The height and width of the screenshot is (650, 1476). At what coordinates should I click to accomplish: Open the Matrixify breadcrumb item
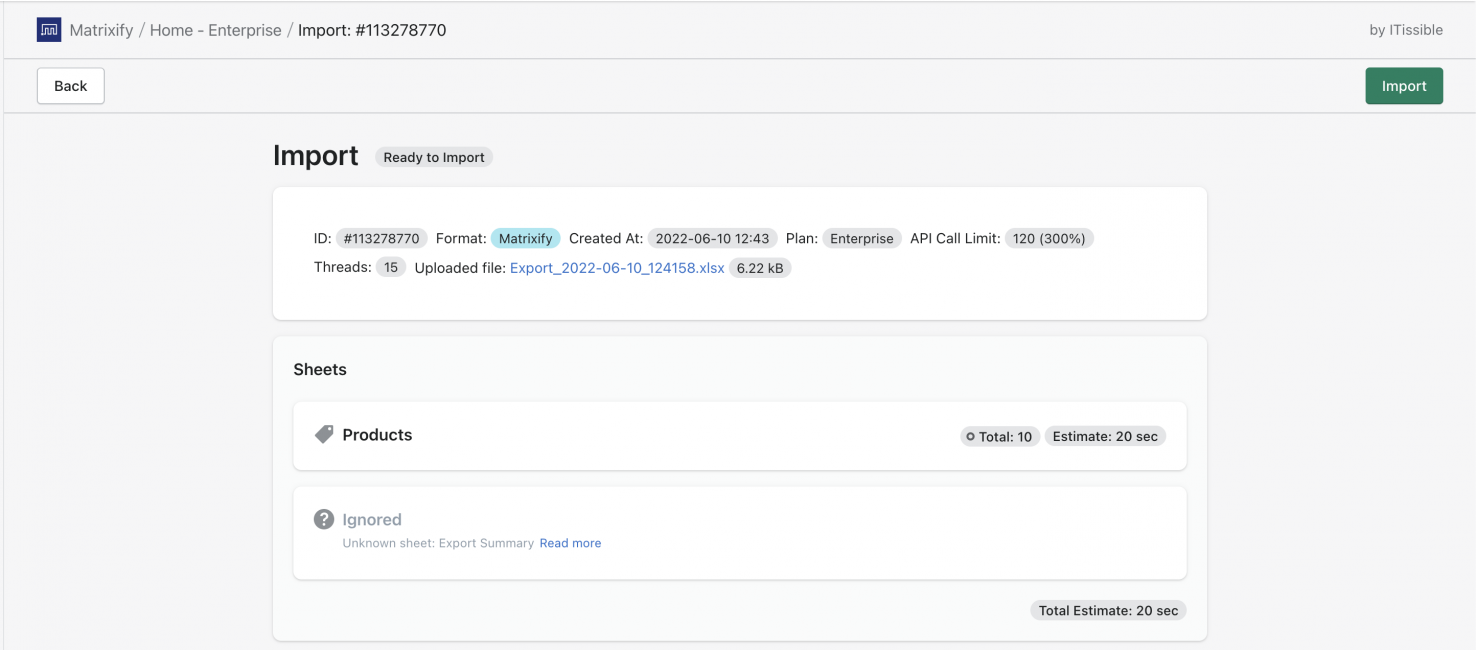tap(100, 29)
